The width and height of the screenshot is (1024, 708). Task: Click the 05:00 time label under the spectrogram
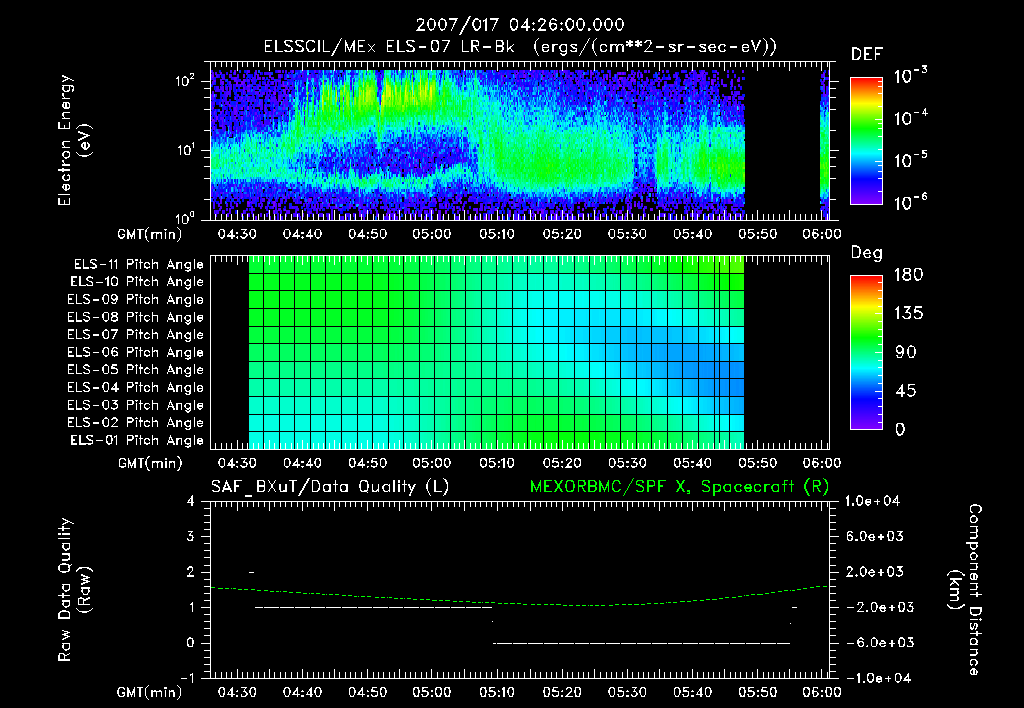tap(432, 234)
